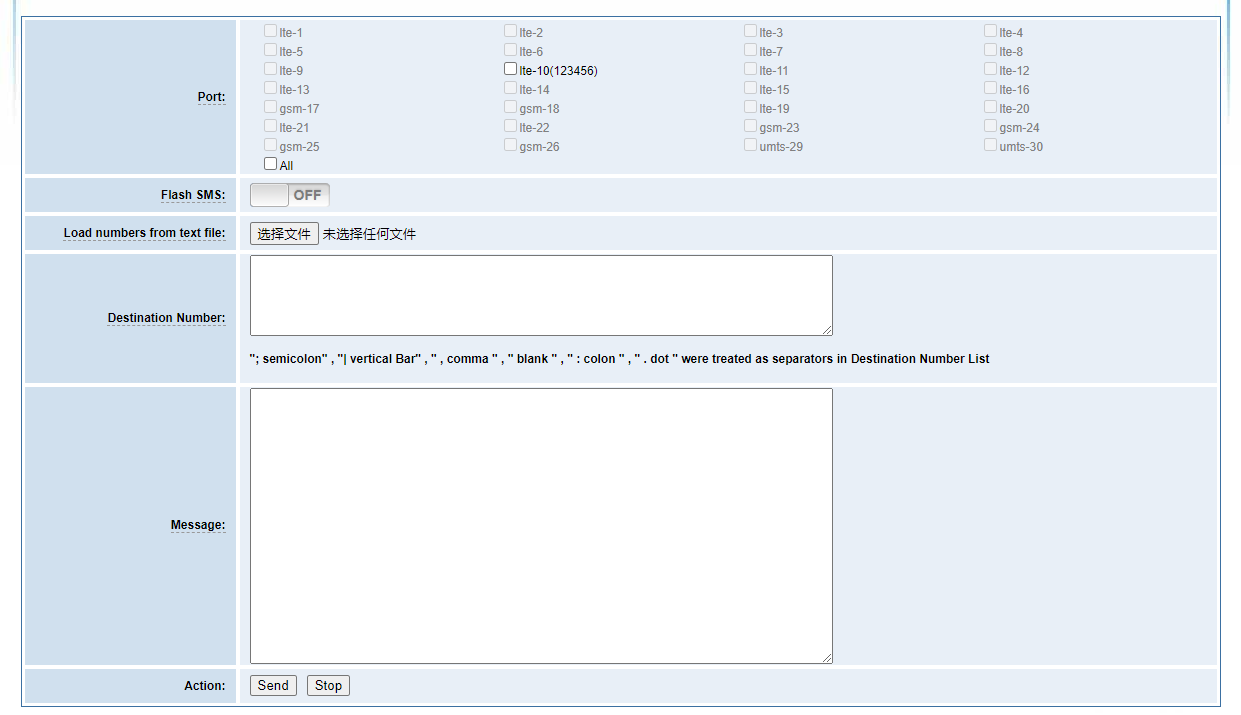The image size is (1241, 715).
Task: Select the umts-29 port checkbox
Action: (751, 145)
